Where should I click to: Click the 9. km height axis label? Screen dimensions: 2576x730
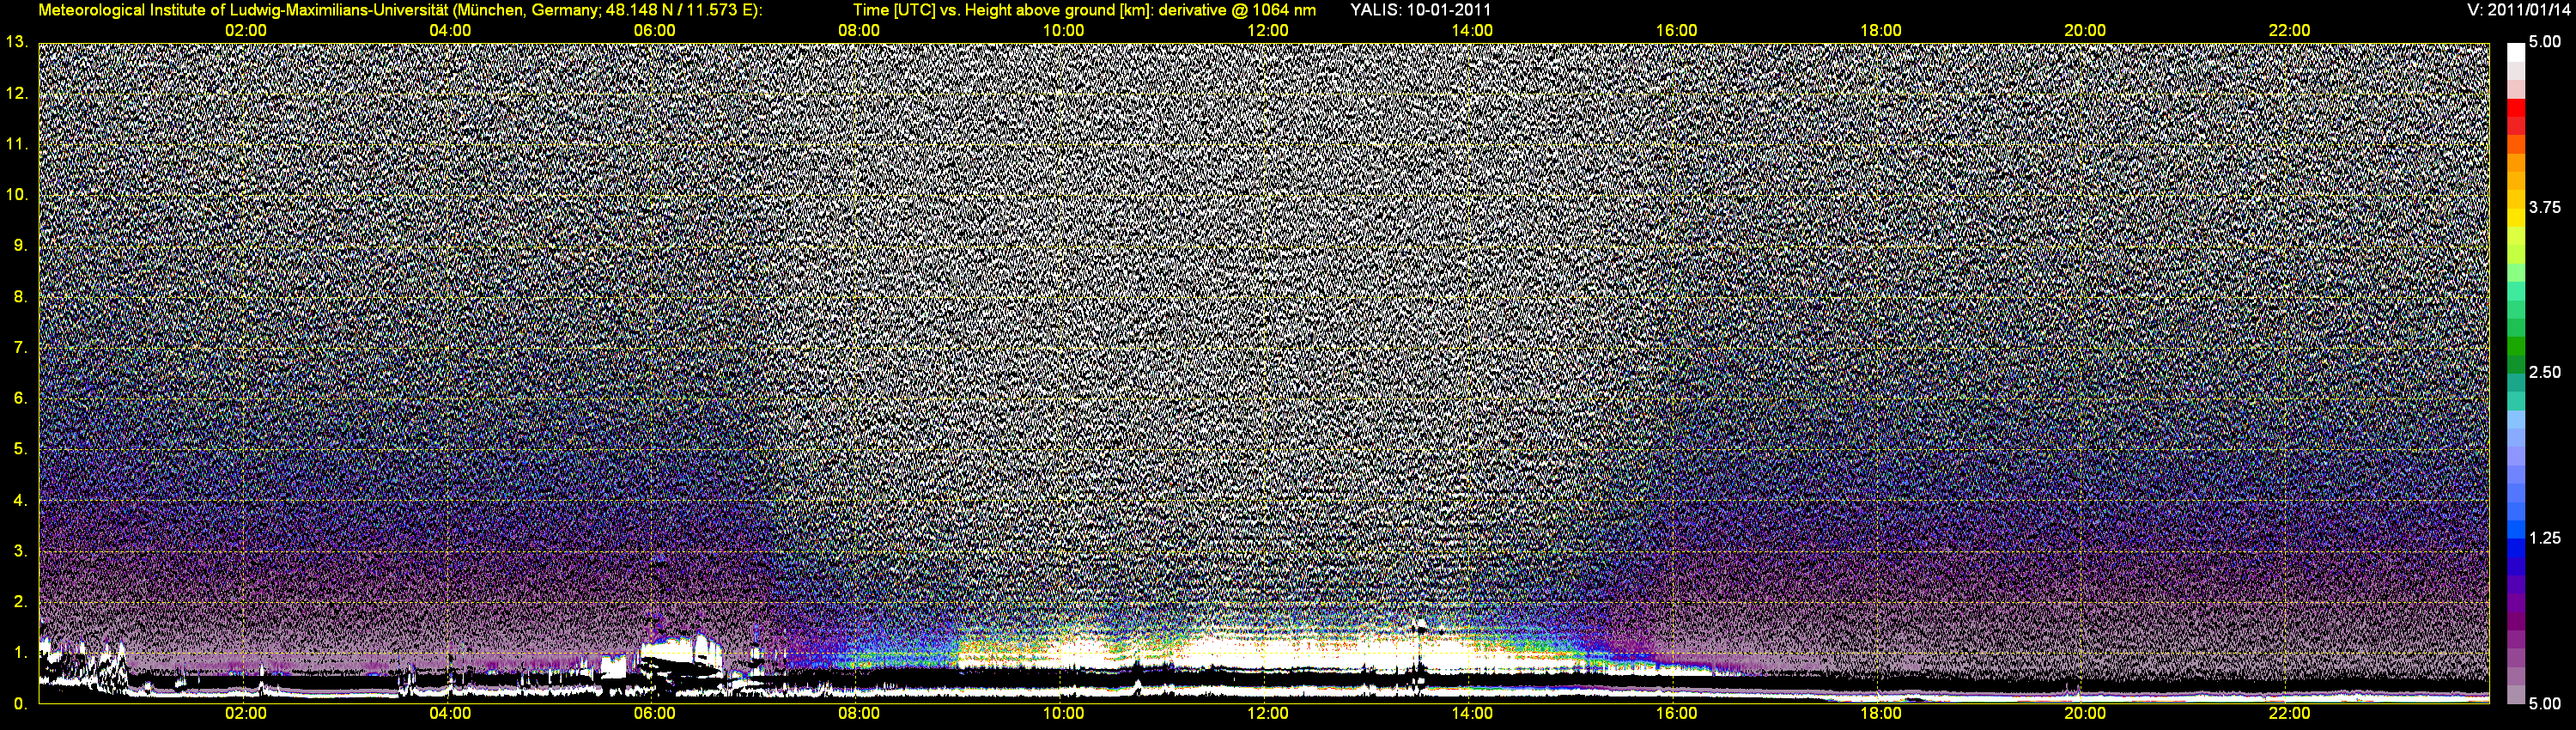pyautogui.click(x=21, y=245)
